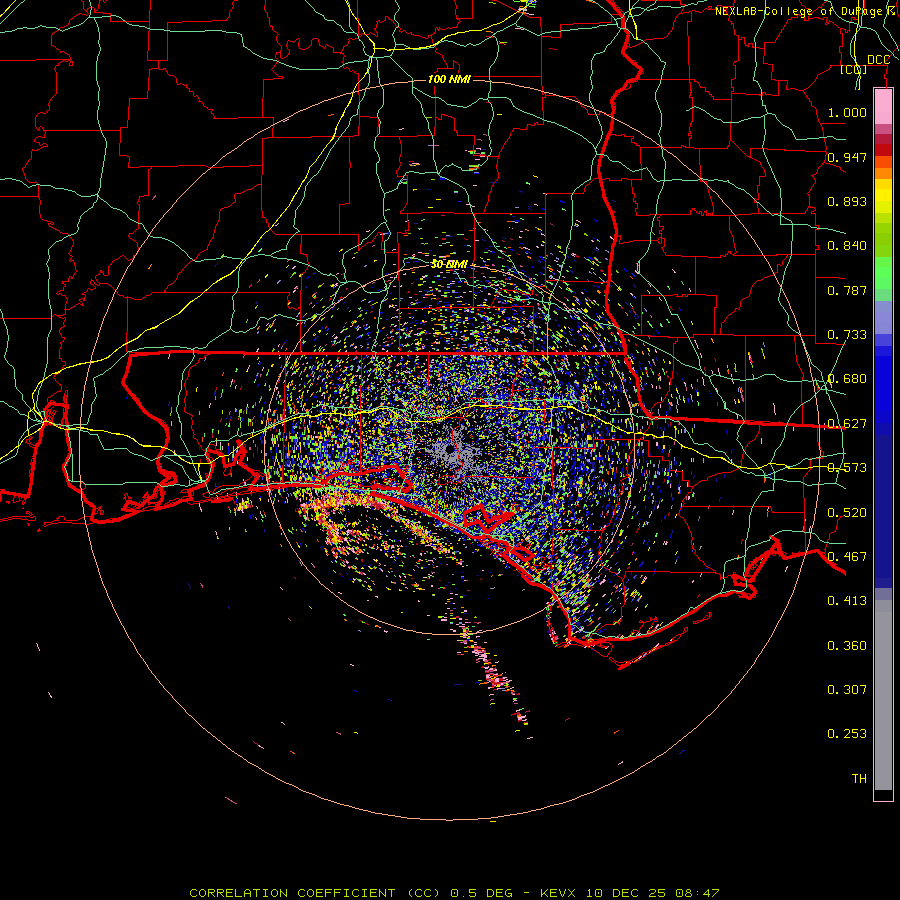Click the 0.893 scale value
This screenshot has width=900, height=900.
tap(847, 201)
